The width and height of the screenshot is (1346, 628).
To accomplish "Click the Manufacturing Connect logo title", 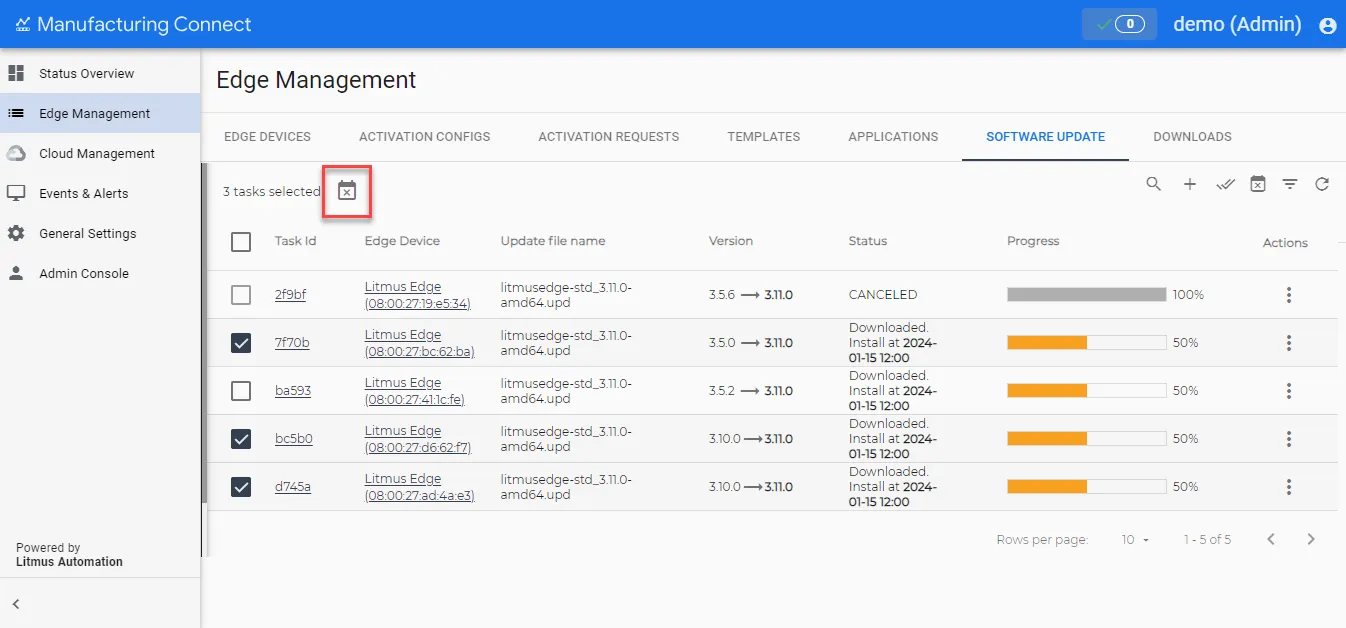I will pos(133,24).
